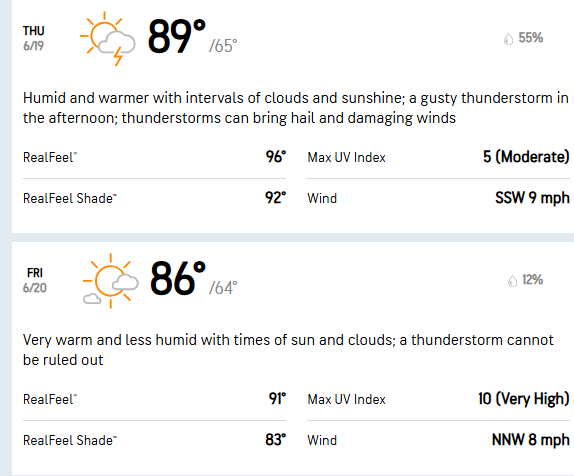Click Friday's 86° high temperature

click(x=178, y=278)
